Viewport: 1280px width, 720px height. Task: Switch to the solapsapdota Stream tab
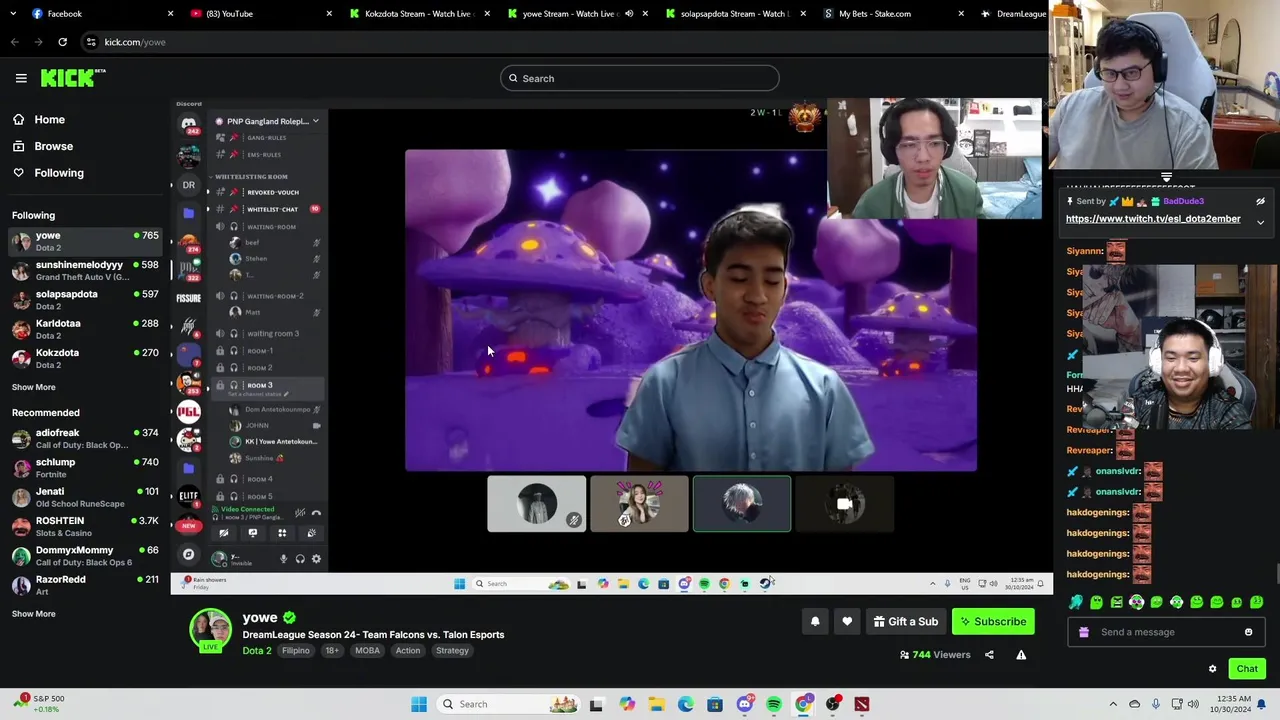tap(735, 14)
